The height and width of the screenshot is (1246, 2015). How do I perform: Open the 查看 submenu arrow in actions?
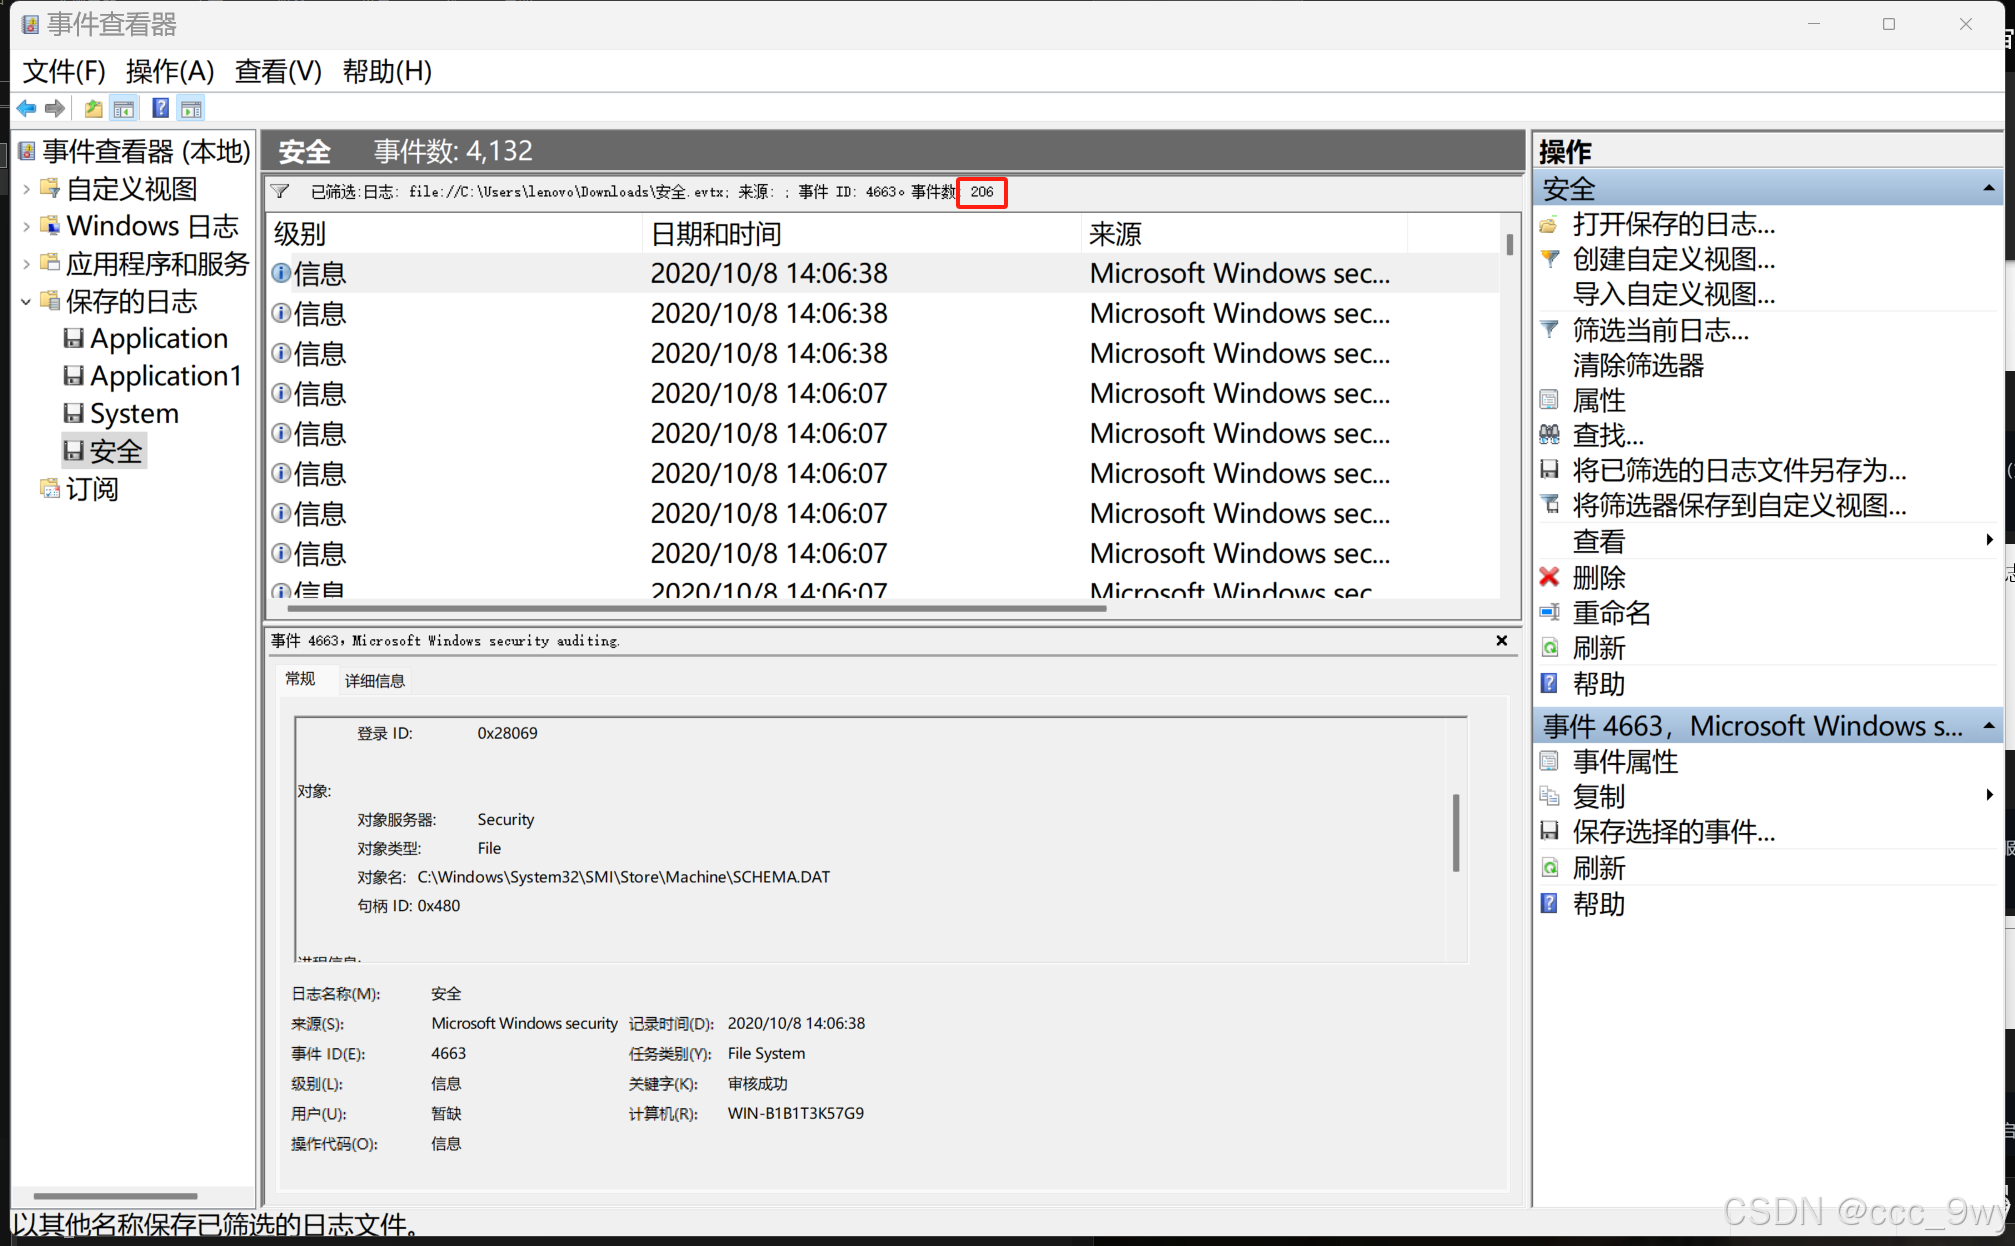(x=1988, y=540)
